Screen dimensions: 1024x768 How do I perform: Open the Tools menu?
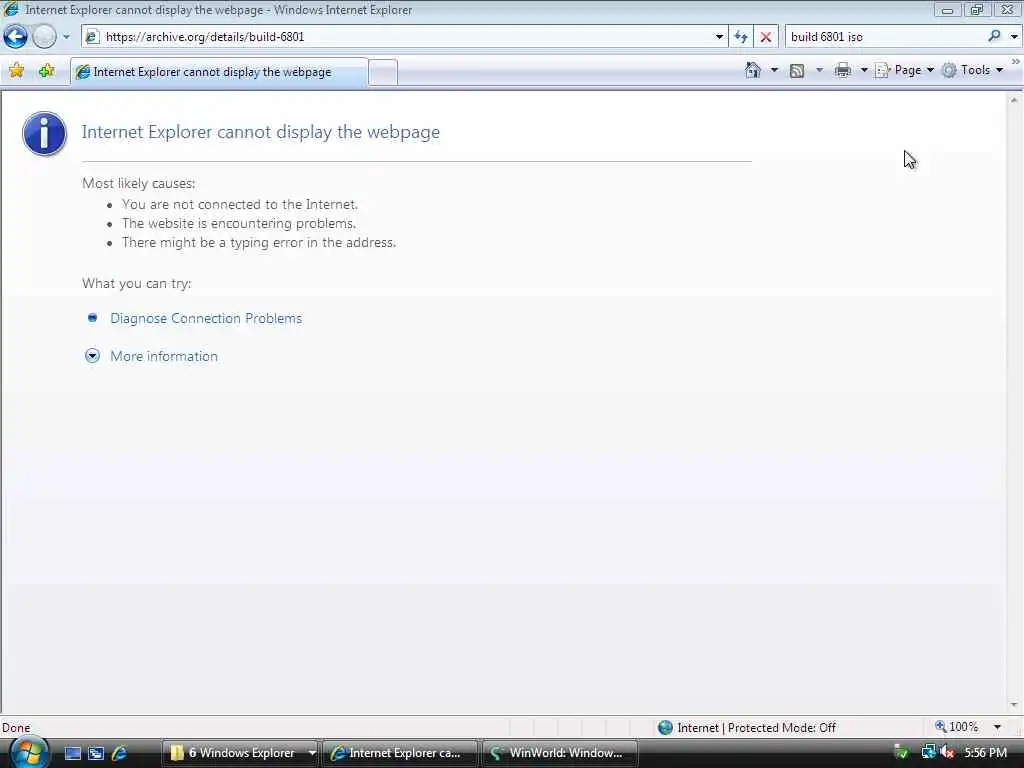(972, 70)
